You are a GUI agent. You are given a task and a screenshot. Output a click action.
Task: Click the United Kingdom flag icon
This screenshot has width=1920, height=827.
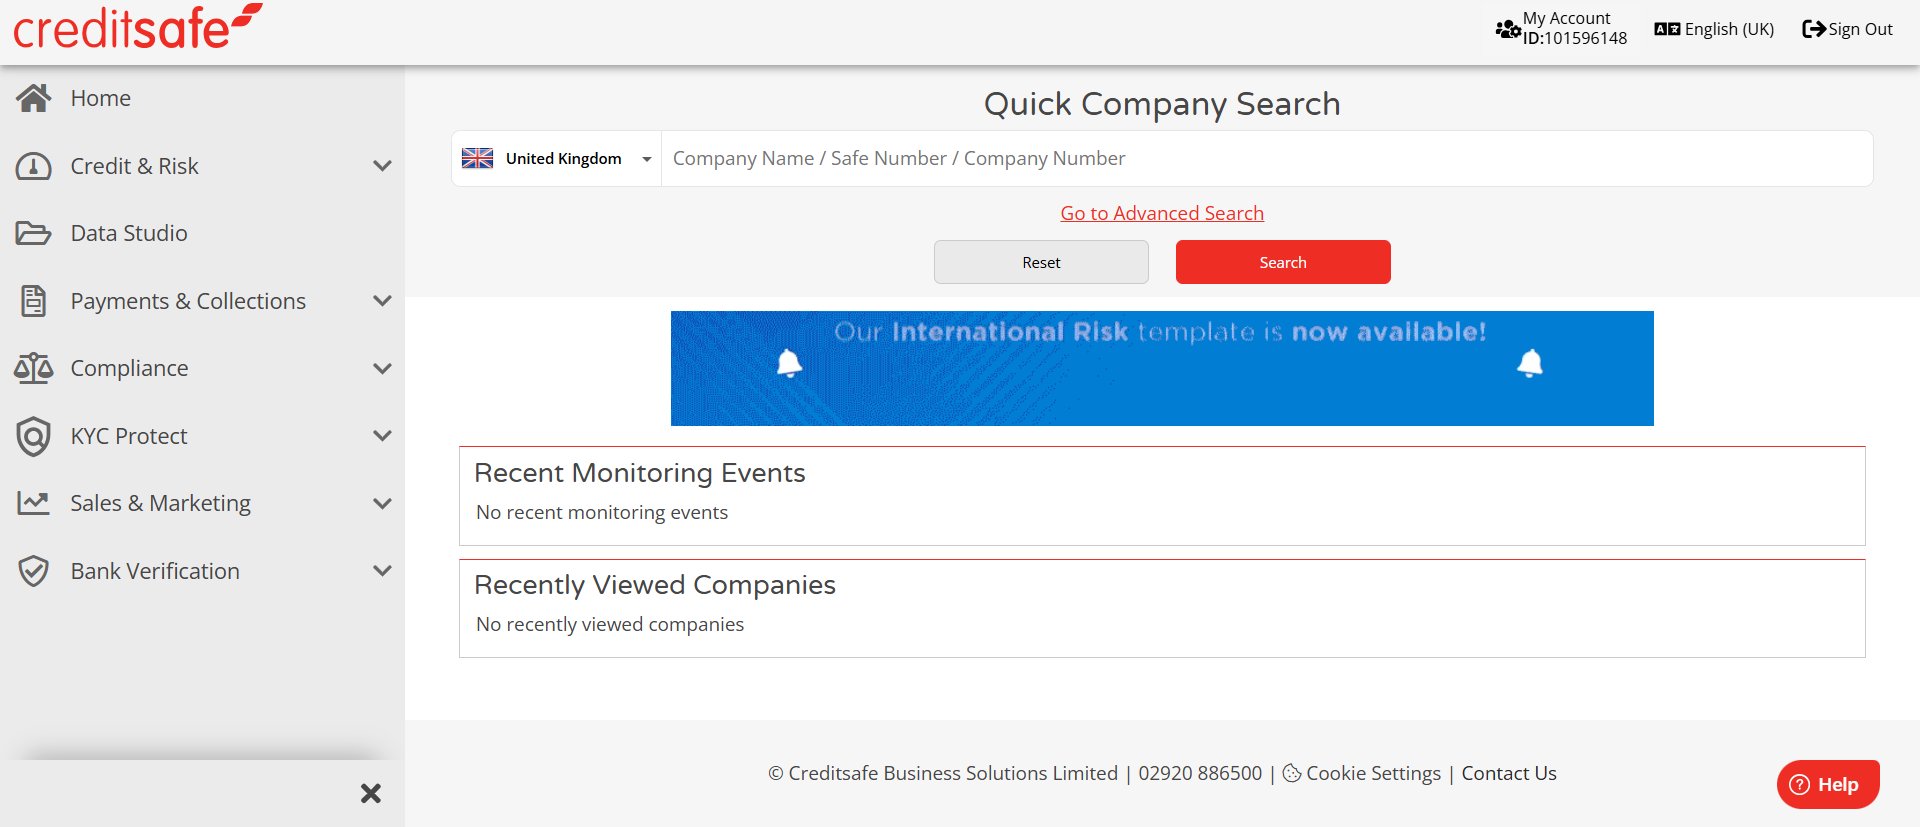coord(477,158)
